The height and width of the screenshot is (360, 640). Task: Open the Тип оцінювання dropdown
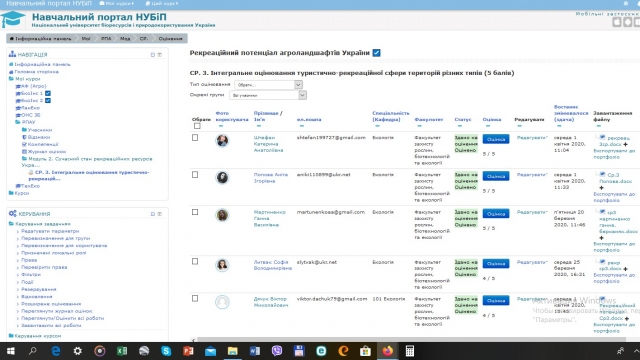(269, 84)
